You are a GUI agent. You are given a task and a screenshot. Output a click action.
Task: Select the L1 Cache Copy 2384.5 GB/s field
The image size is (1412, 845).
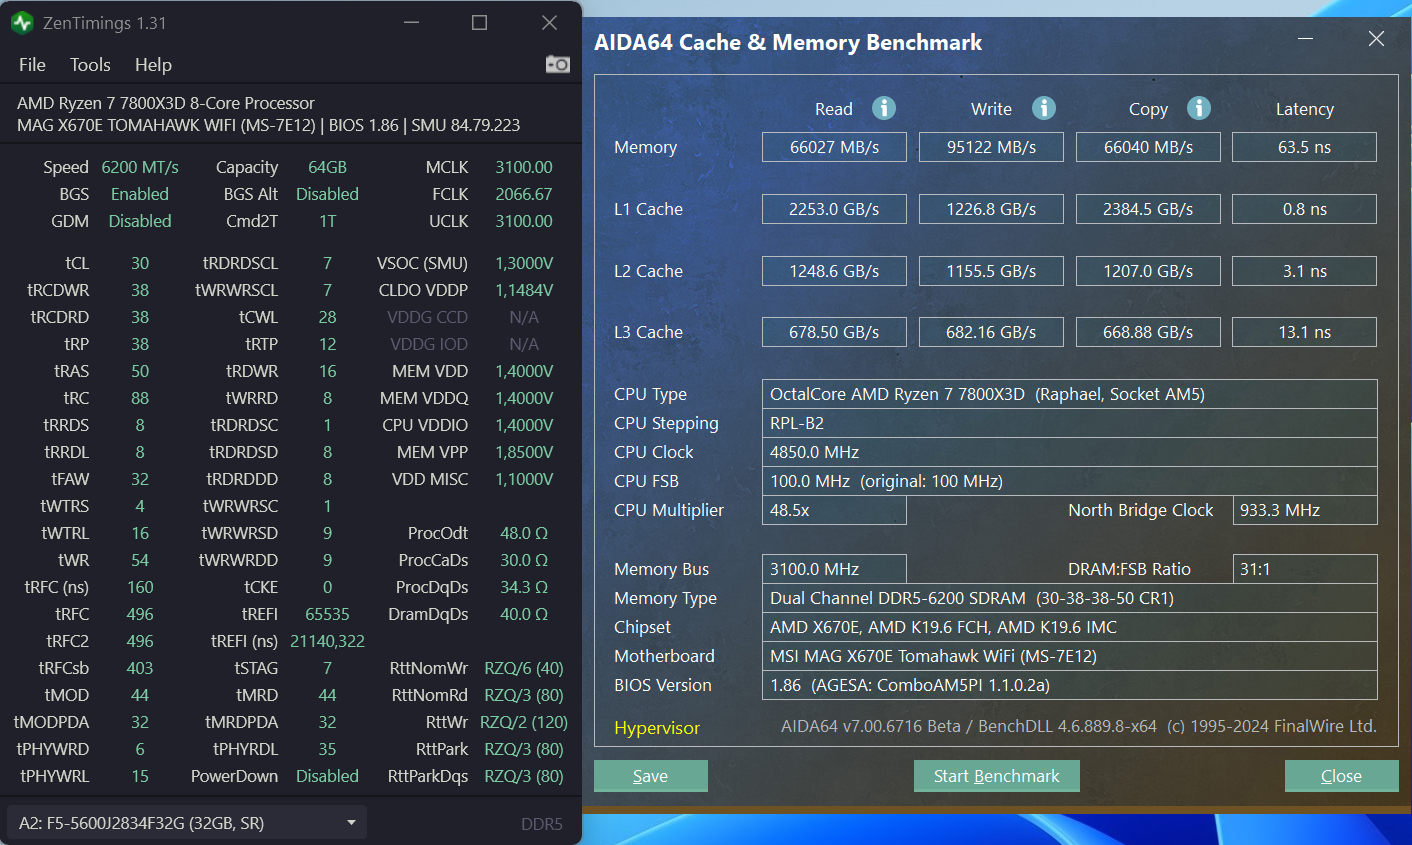tap(1148, 209)
